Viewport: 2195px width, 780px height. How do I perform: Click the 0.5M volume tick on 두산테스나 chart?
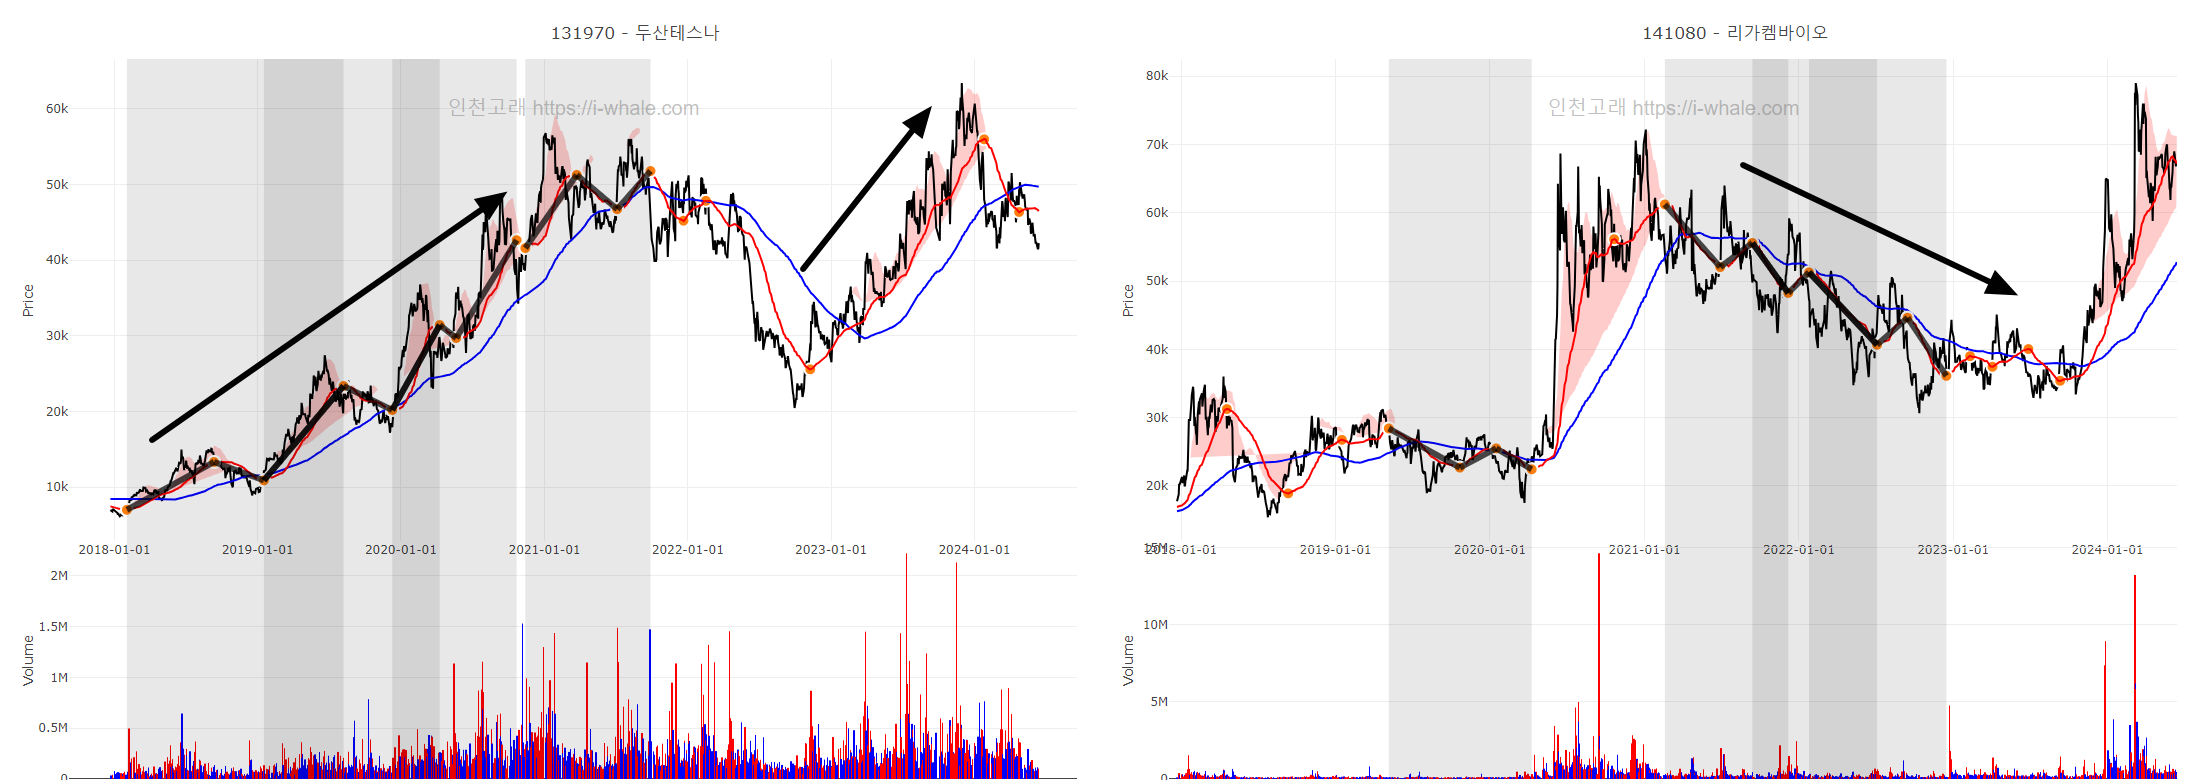click(x=53, y=728)
